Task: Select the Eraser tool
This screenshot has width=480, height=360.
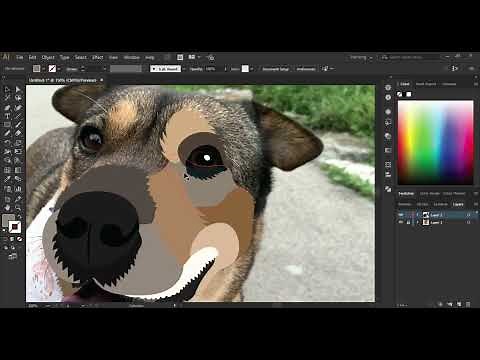Action: [x=18, y=133]
